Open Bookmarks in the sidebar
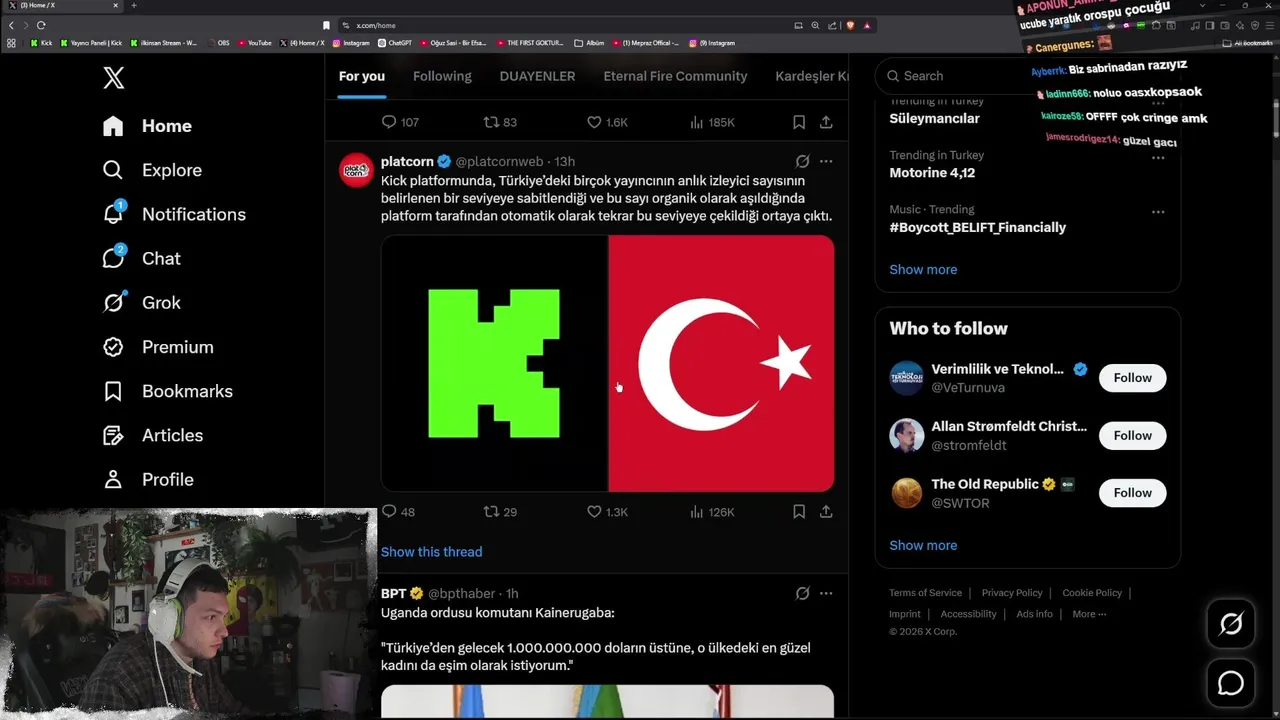 point(168,391)
